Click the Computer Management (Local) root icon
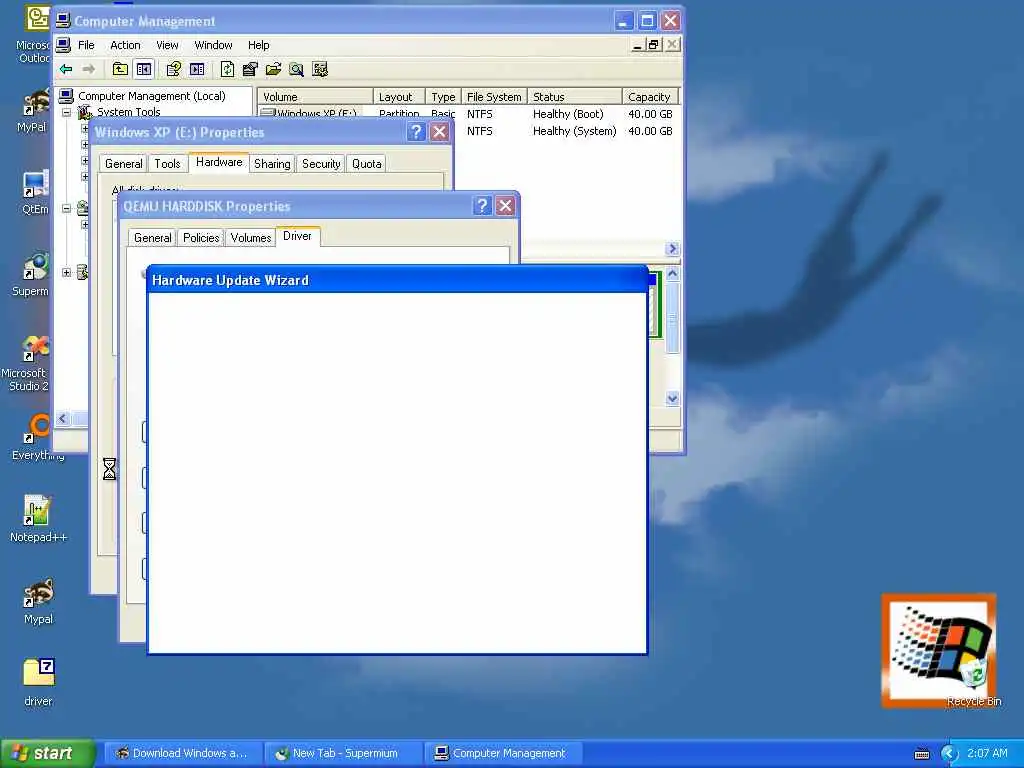Viewport: 1024px width, 768px height. pyautogui.click(x=66, y=96)
